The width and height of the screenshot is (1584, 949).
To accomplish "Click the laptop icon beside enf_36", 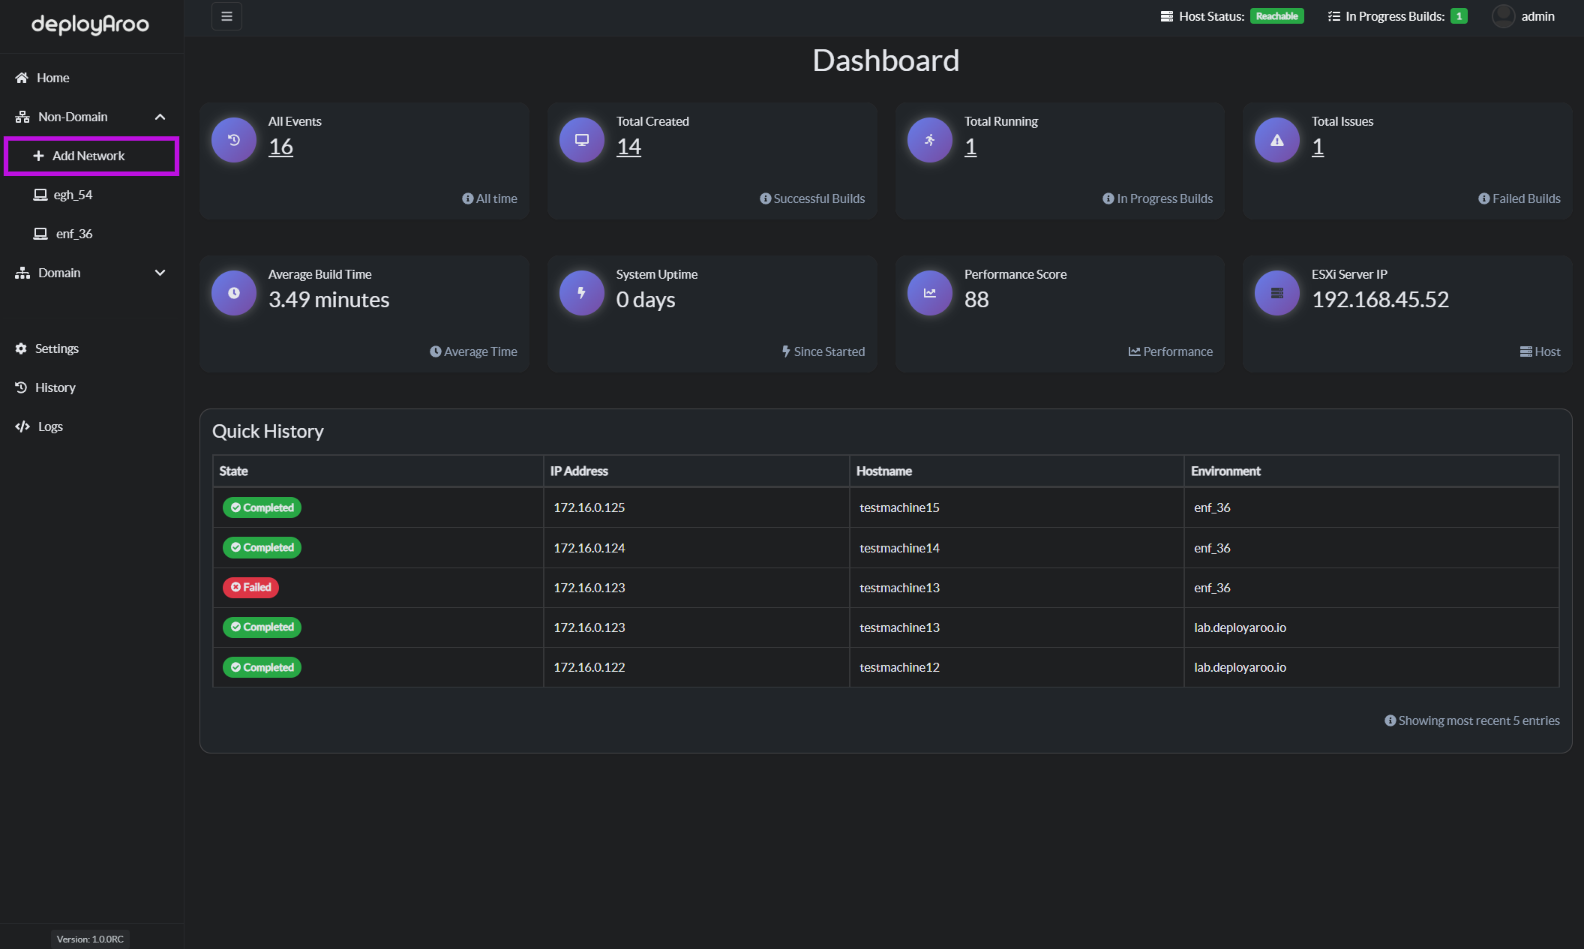I will click(40, 234).
